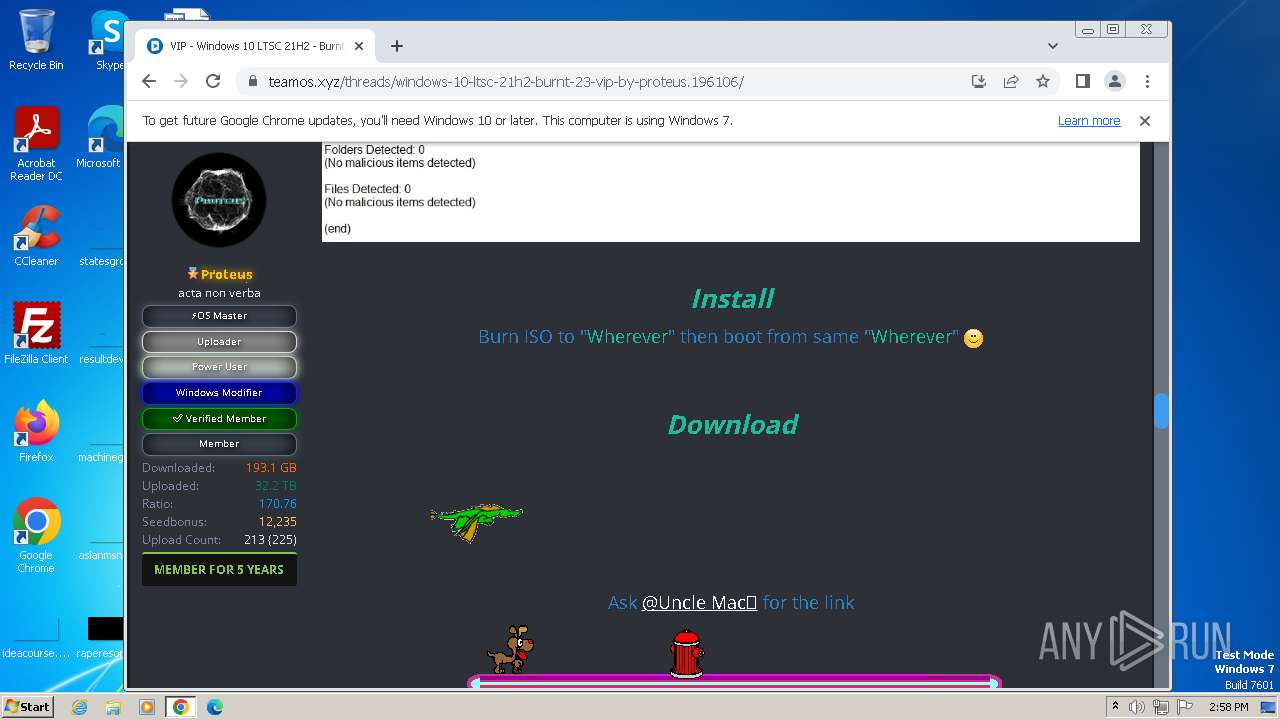Click the OS Master badge

point(219,316)
